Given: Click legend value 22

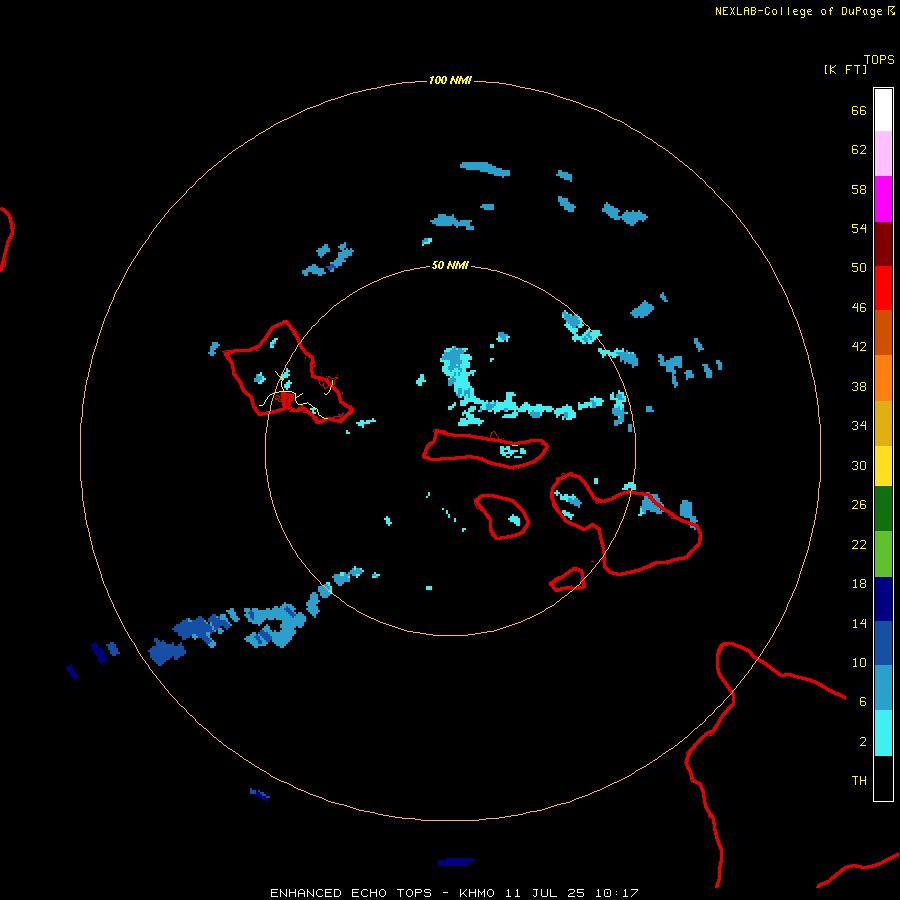Looking at the screenshot, I should point(859,544).
